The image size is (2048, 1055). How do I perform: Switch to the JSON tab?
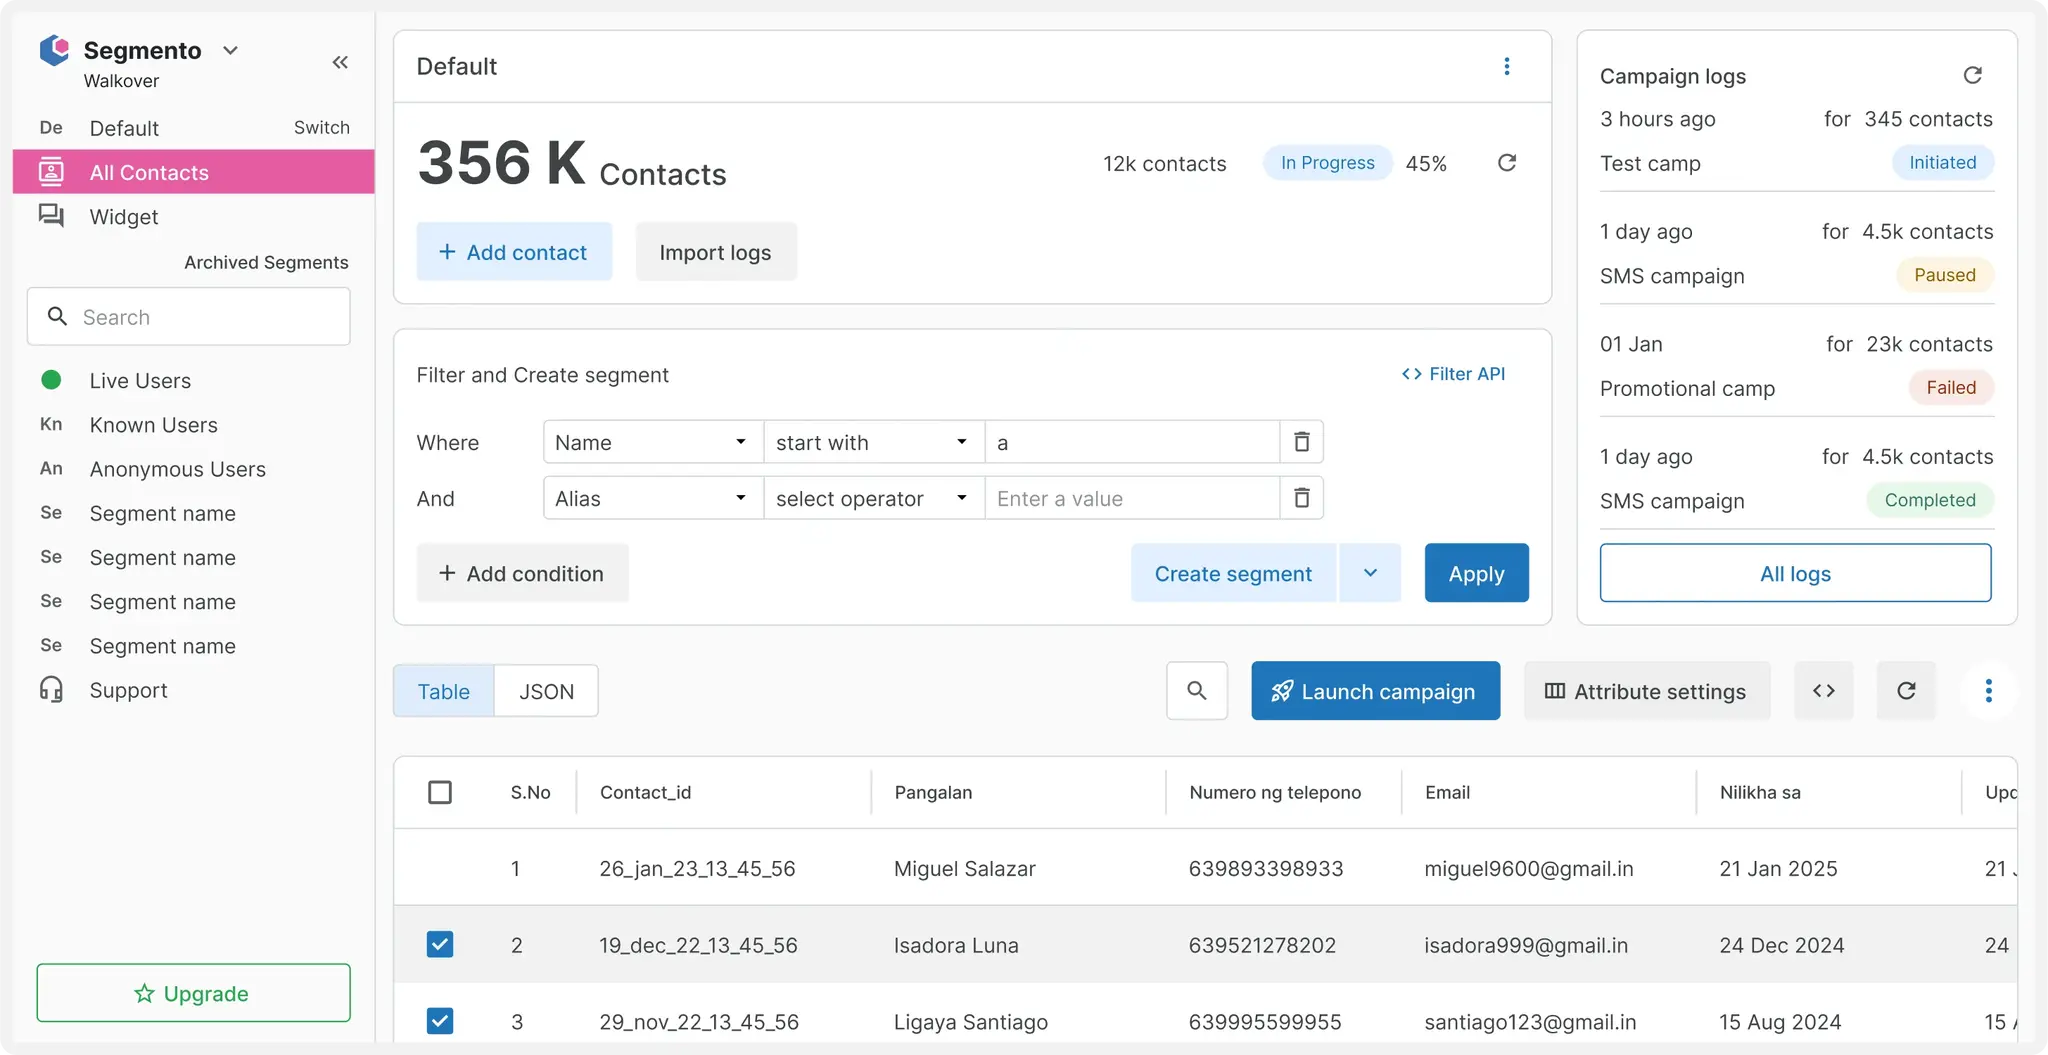(546, 691)
